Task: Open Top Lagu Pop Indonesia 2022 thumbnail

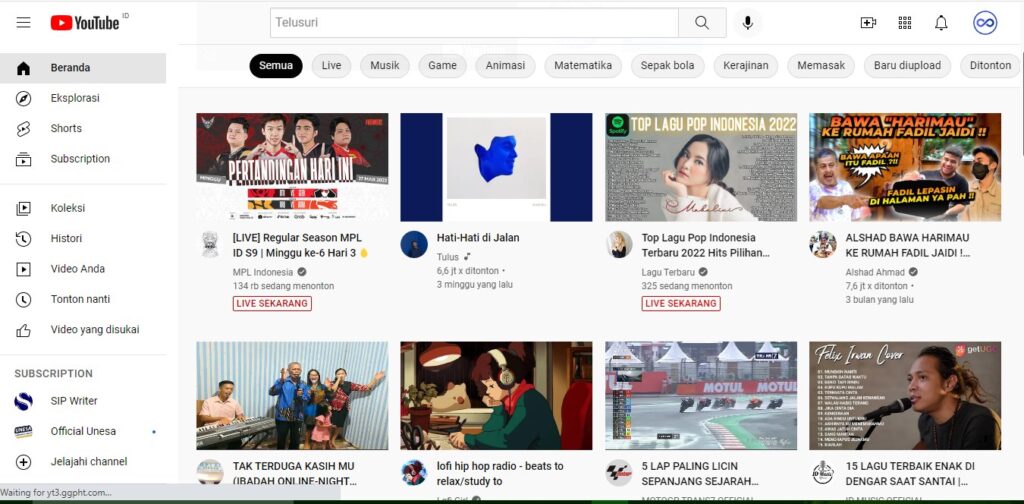Action: click(x=701, y=167)
